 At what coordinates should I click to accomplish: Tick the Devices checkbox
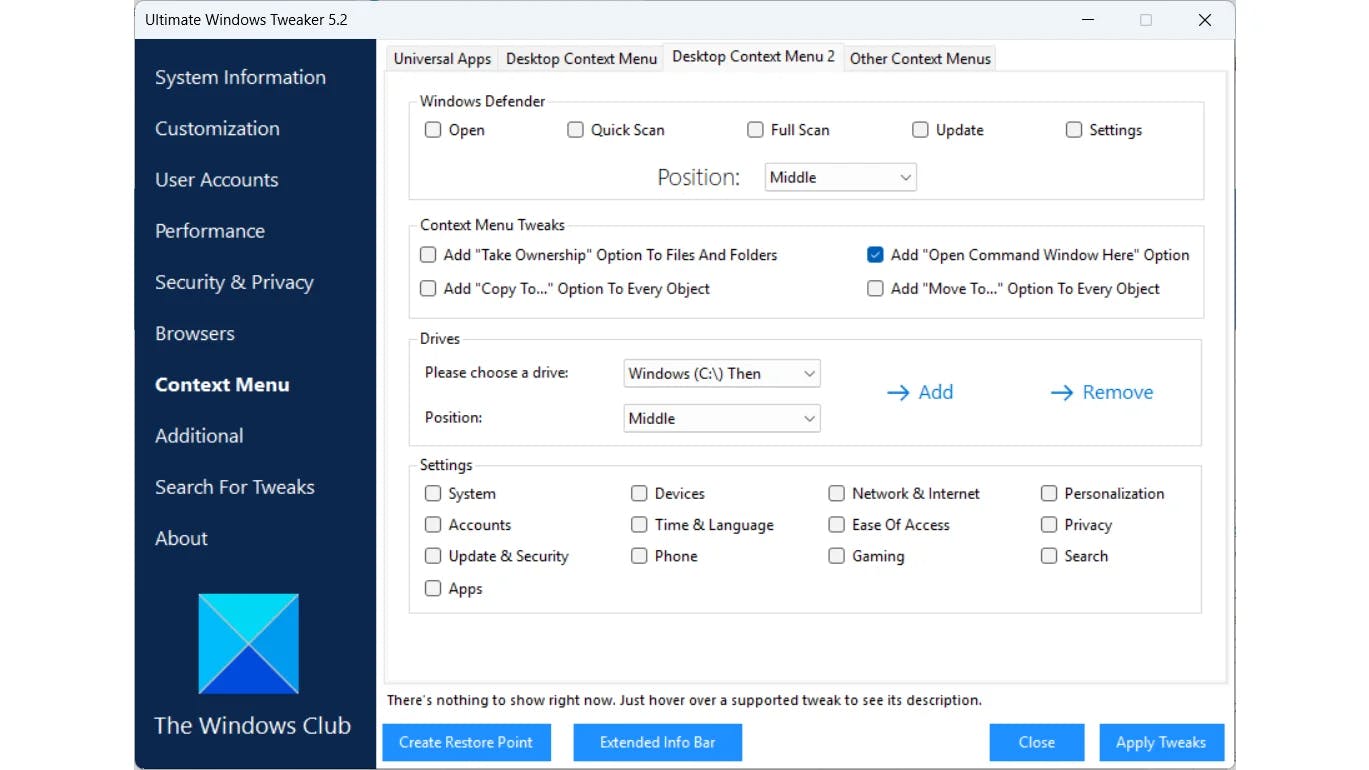pyautogui.click(x=639, y=493)
